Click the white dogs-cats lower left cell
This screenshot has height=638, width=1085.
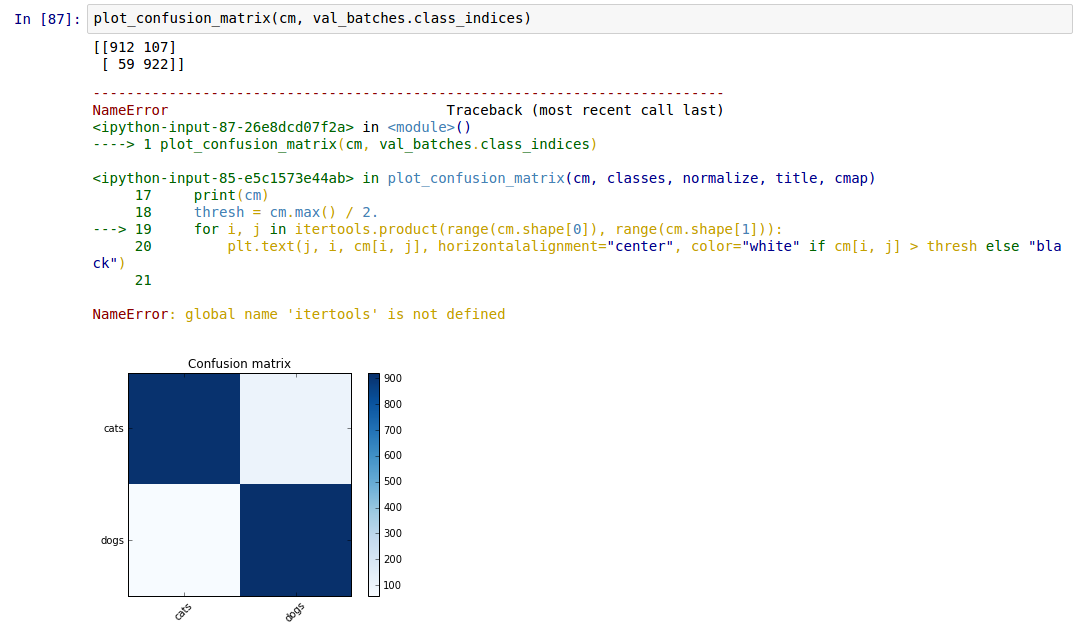(184, 540)
